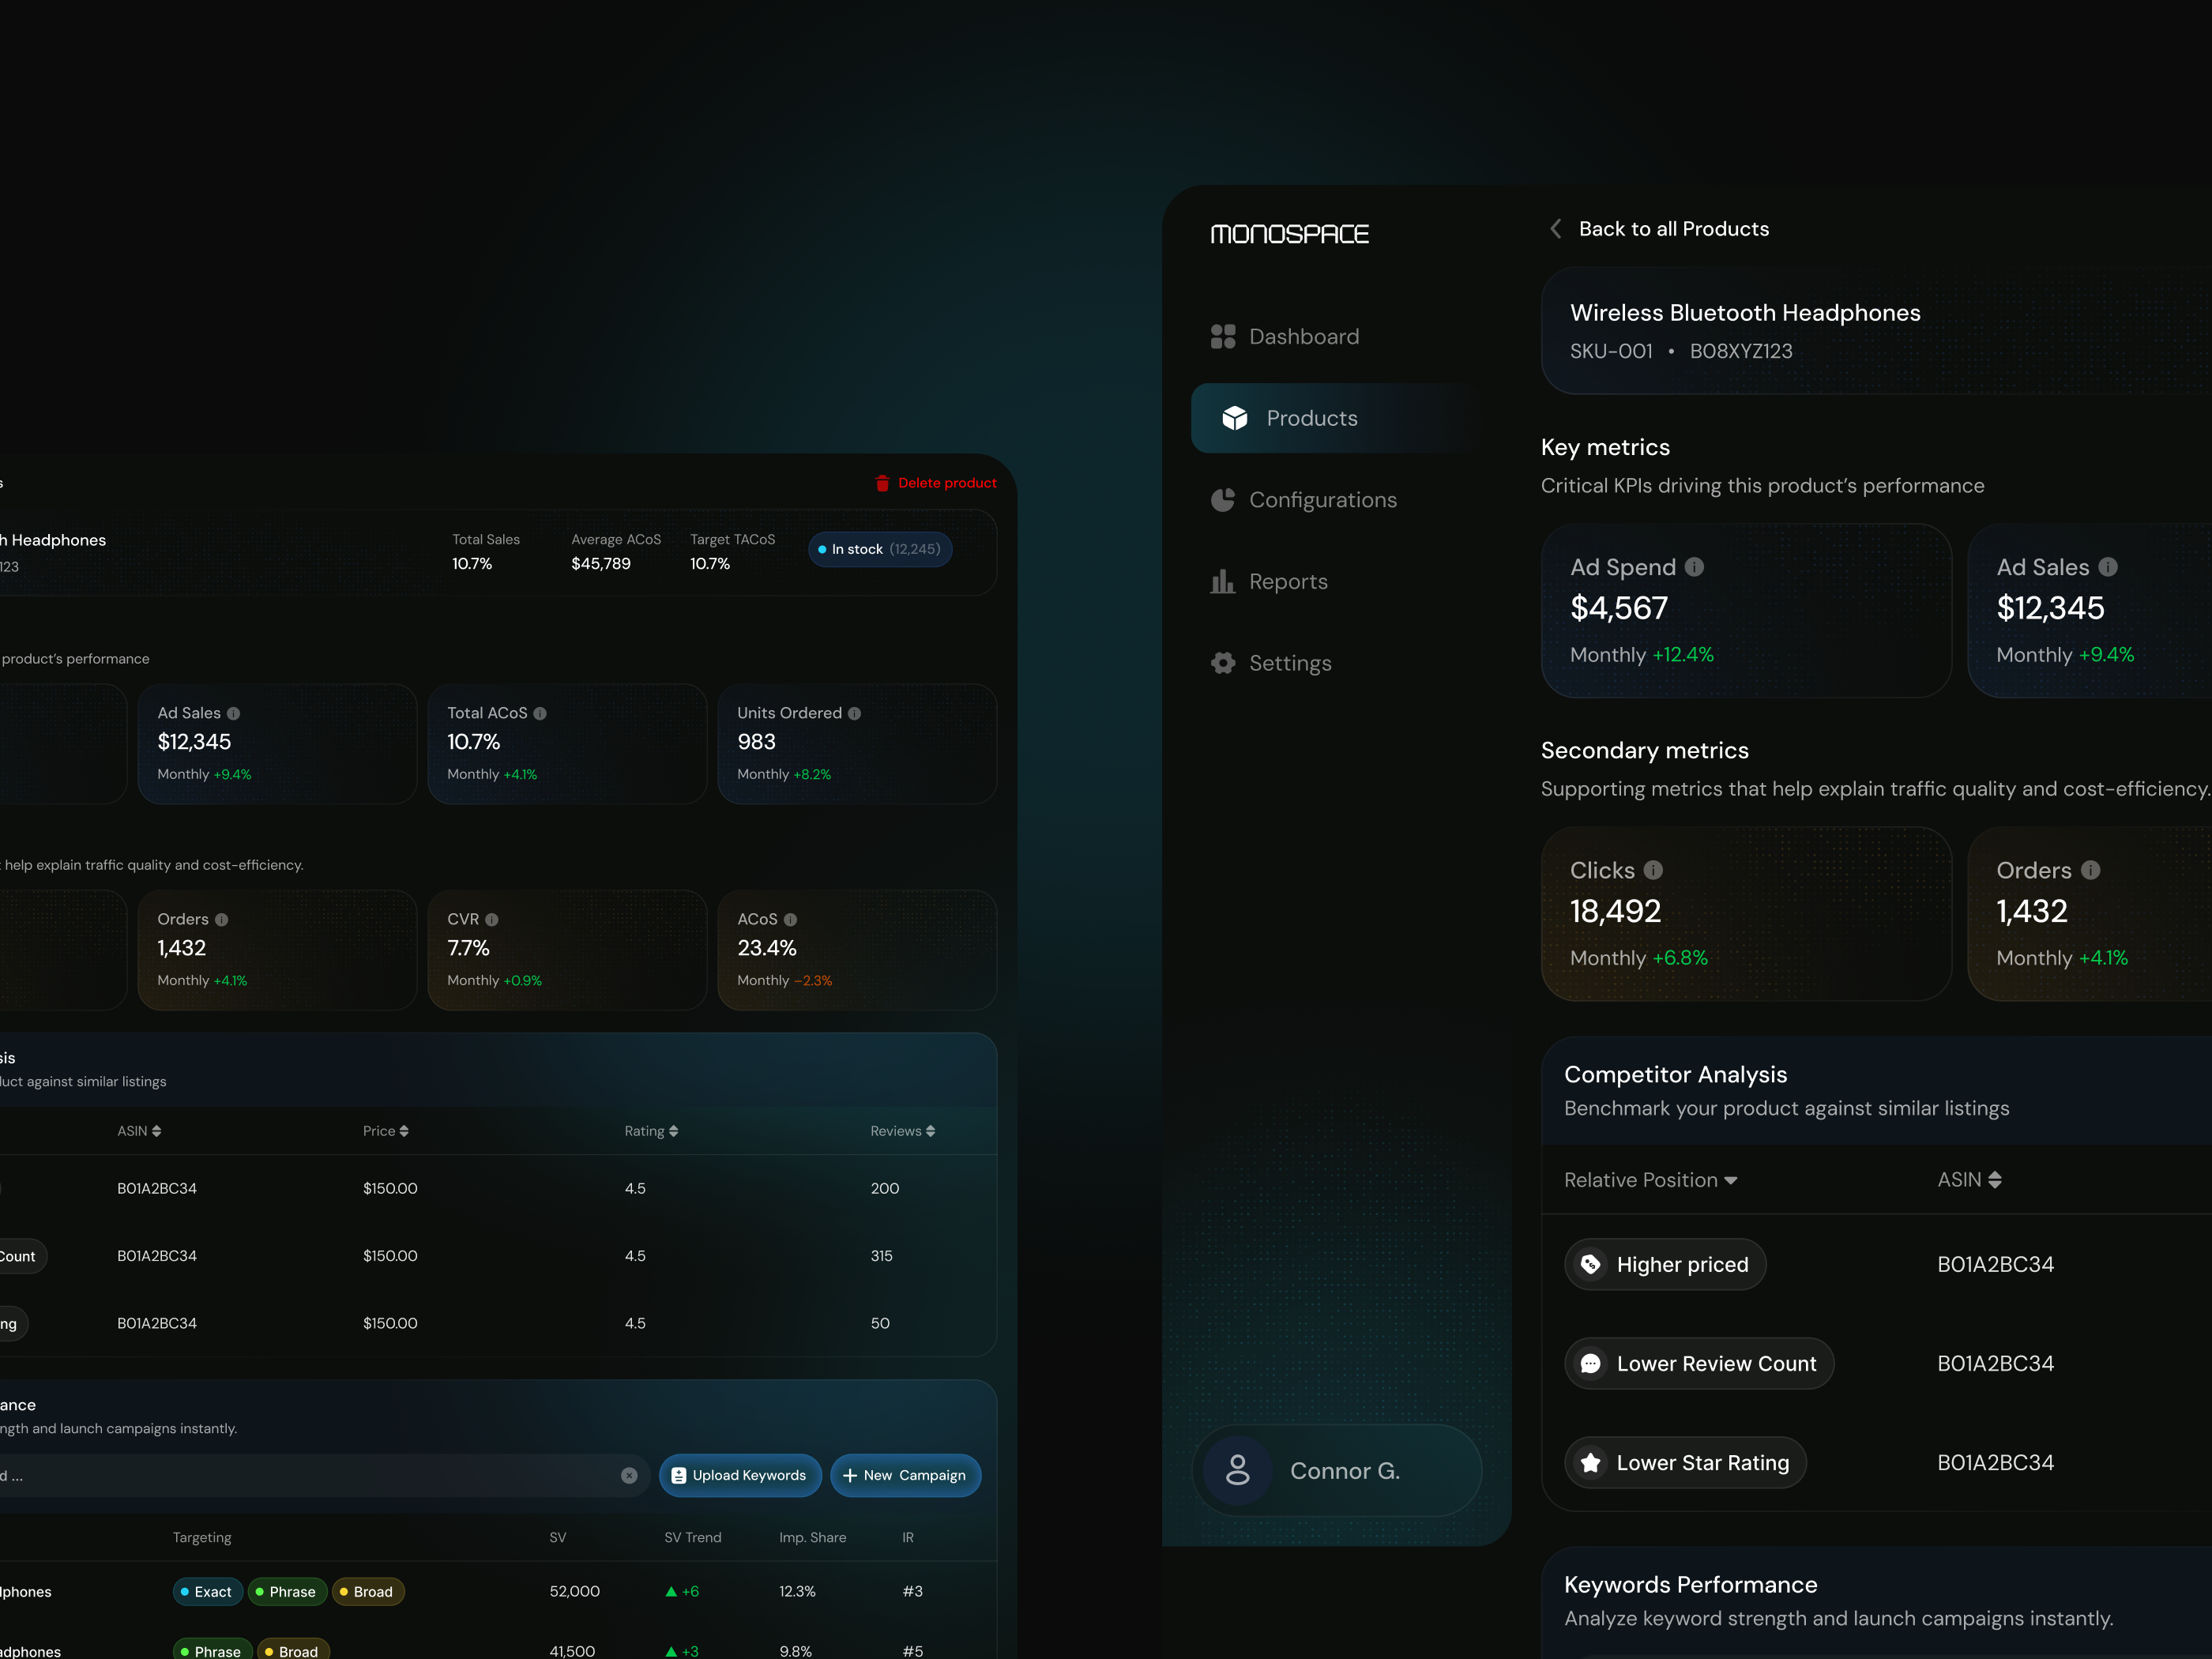This screenshot has height=1659, width=2212.
Task: Click the Total Sales 10.7% value
Action: (x=472, y=563)
